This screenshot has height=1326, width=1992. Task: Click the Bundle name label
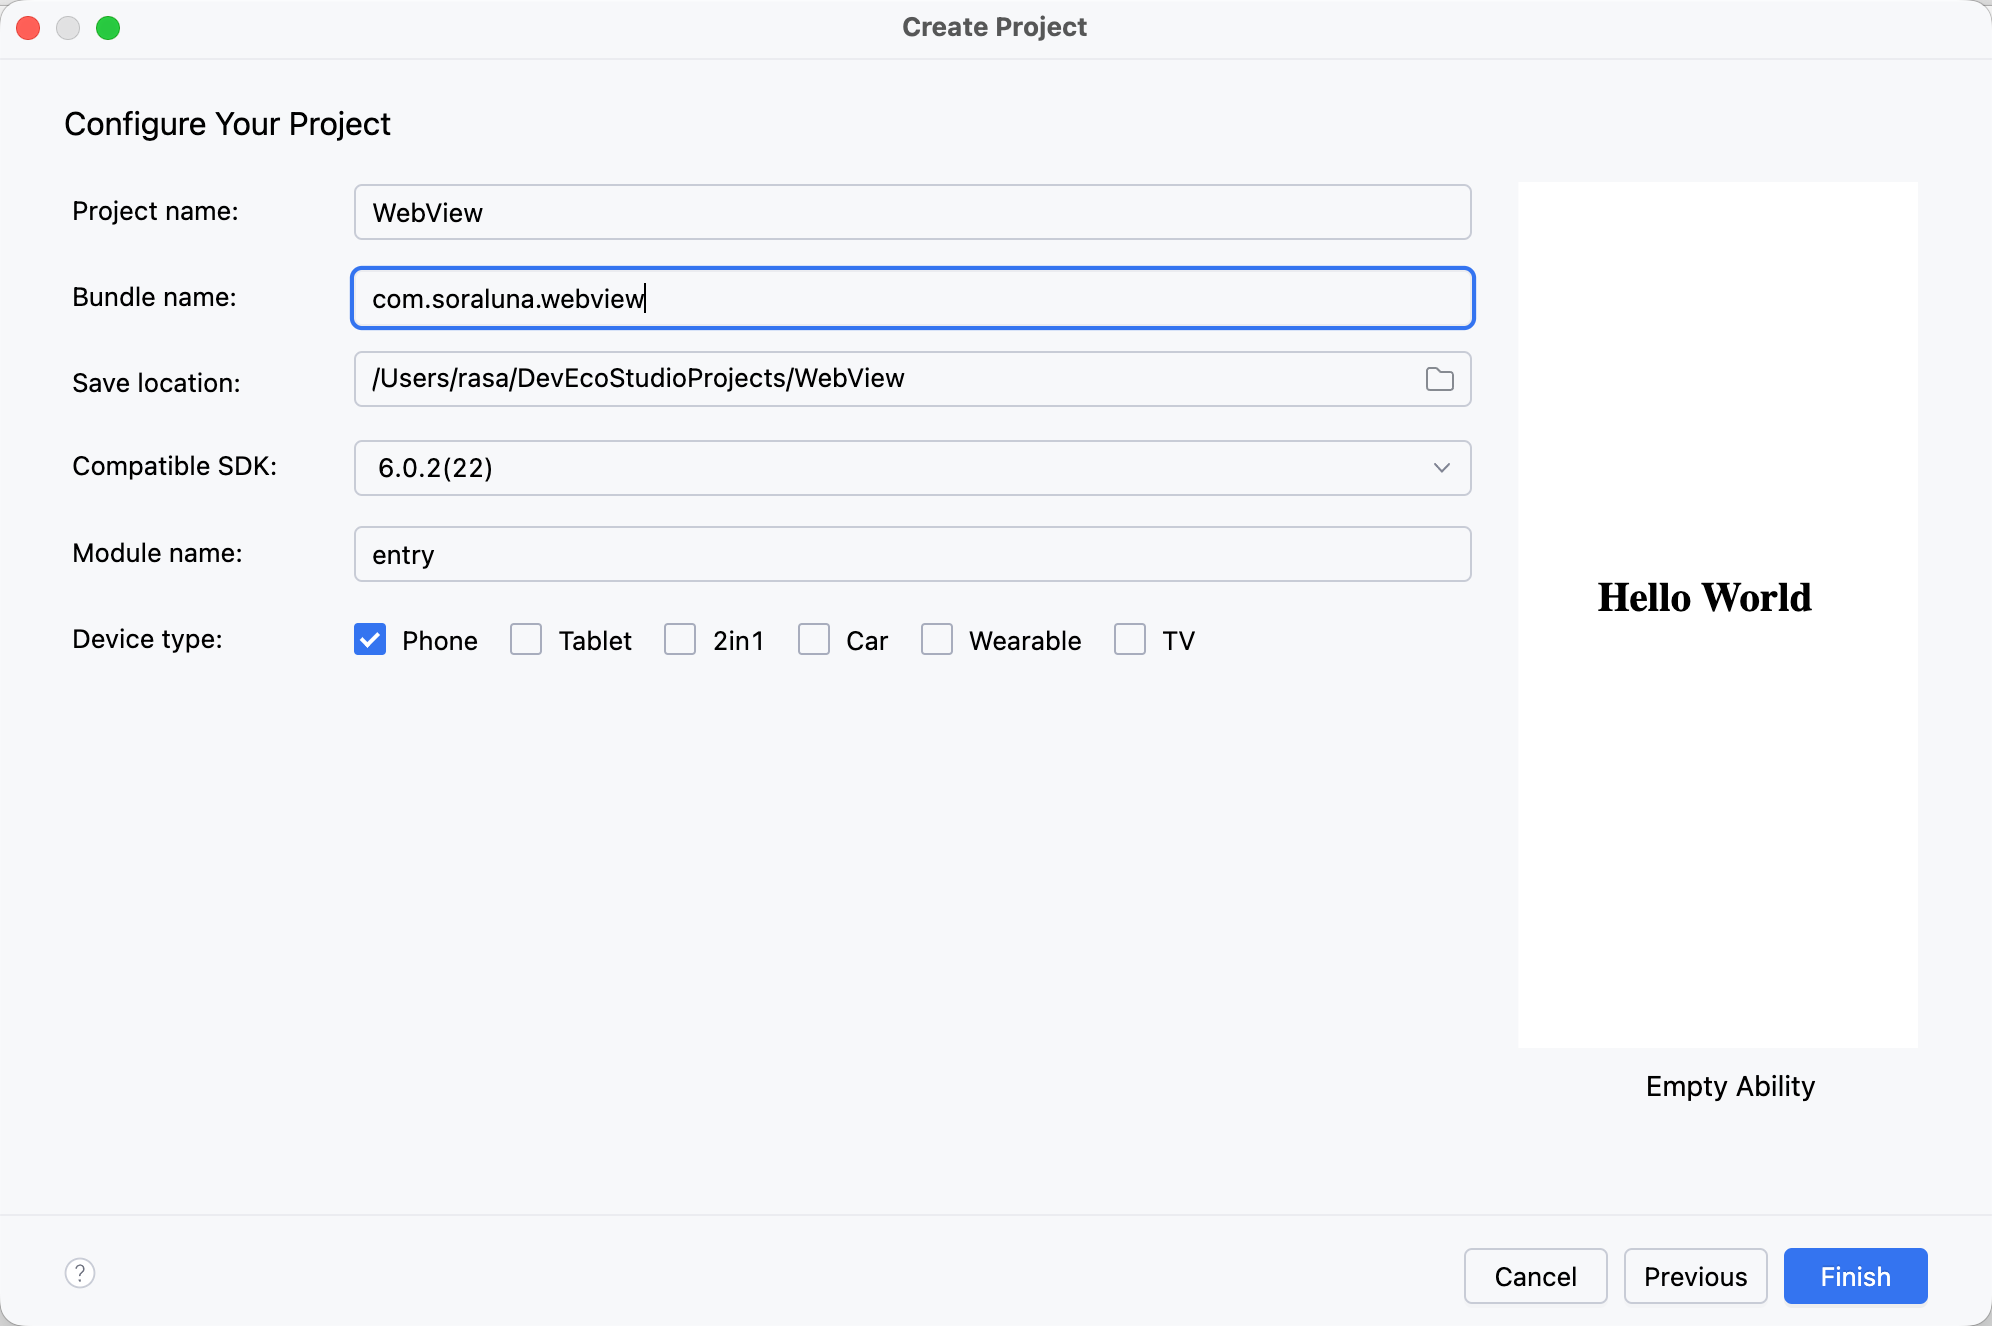[154, 297]
